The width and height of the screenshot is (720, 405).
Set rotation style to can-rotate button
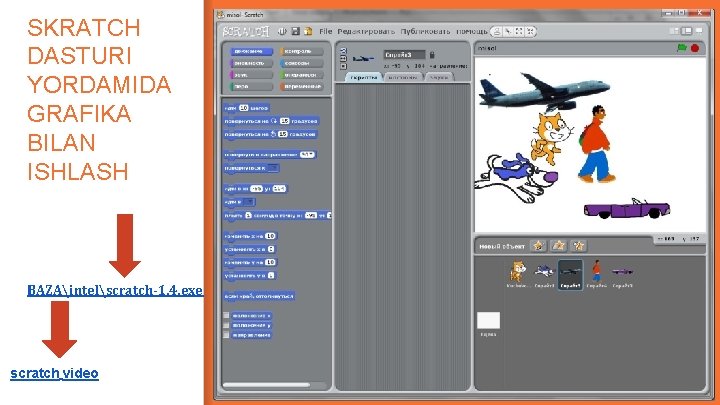click(x=343, y=51)
